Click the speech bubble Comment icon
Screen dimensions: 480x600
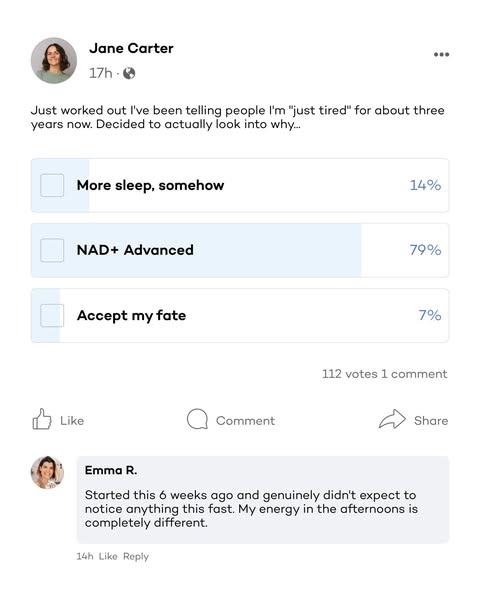[x=197, y=419]
